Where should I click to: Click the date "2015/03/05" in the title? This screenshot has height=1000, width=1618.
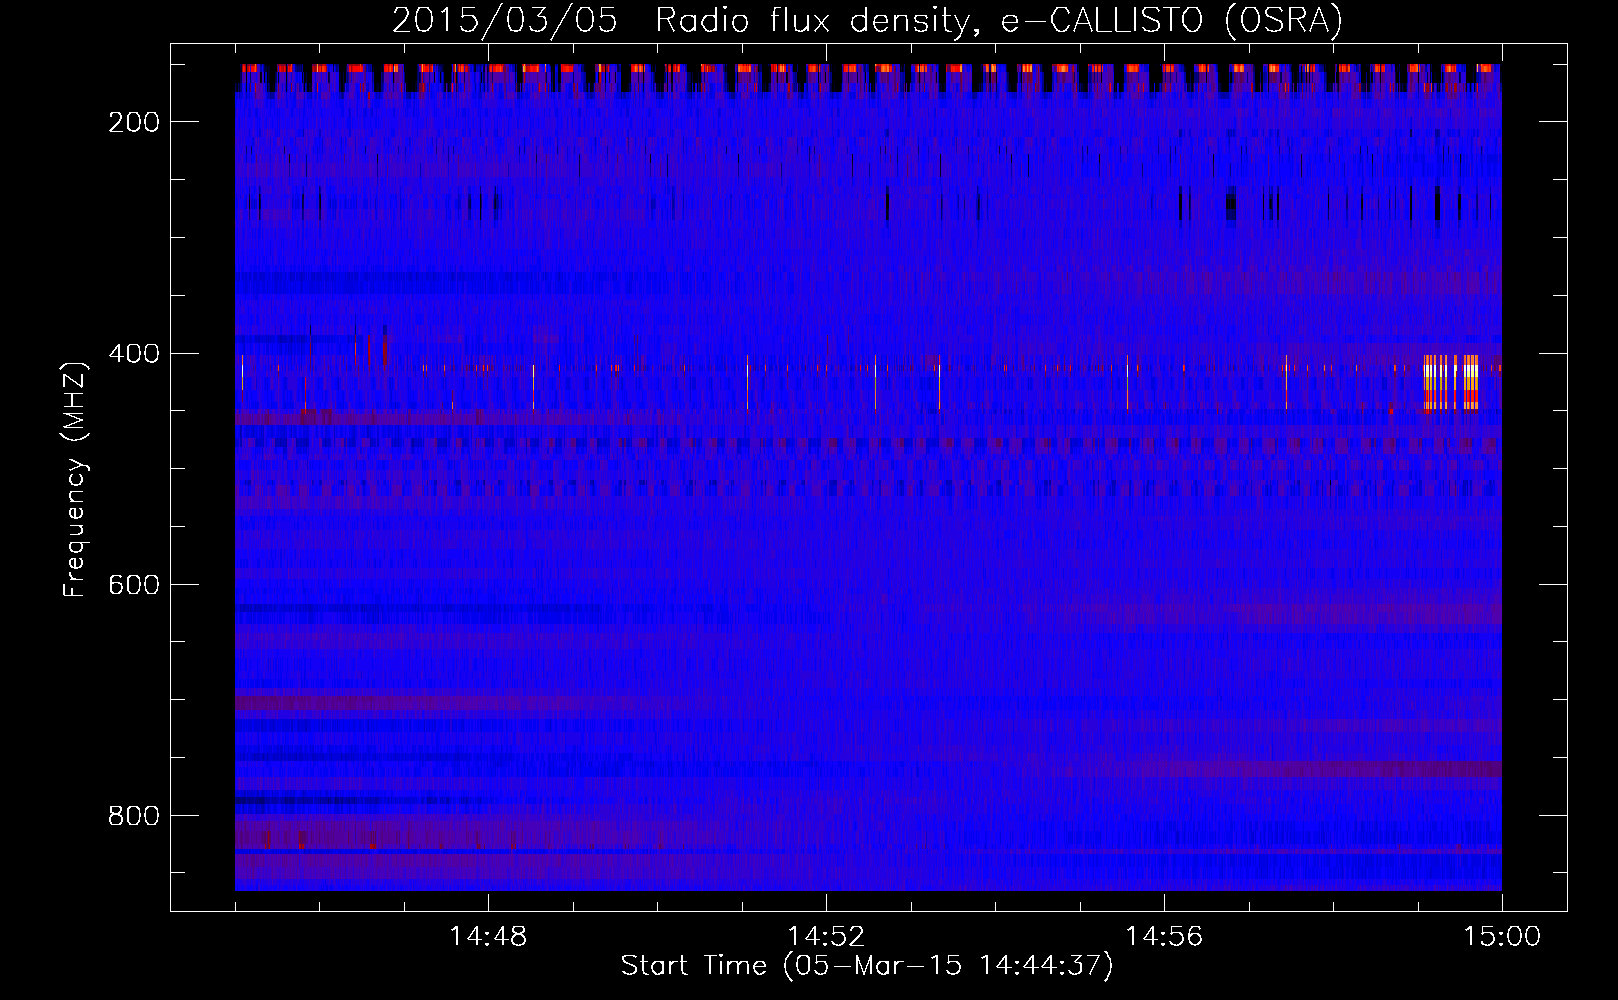click(505, 20)
